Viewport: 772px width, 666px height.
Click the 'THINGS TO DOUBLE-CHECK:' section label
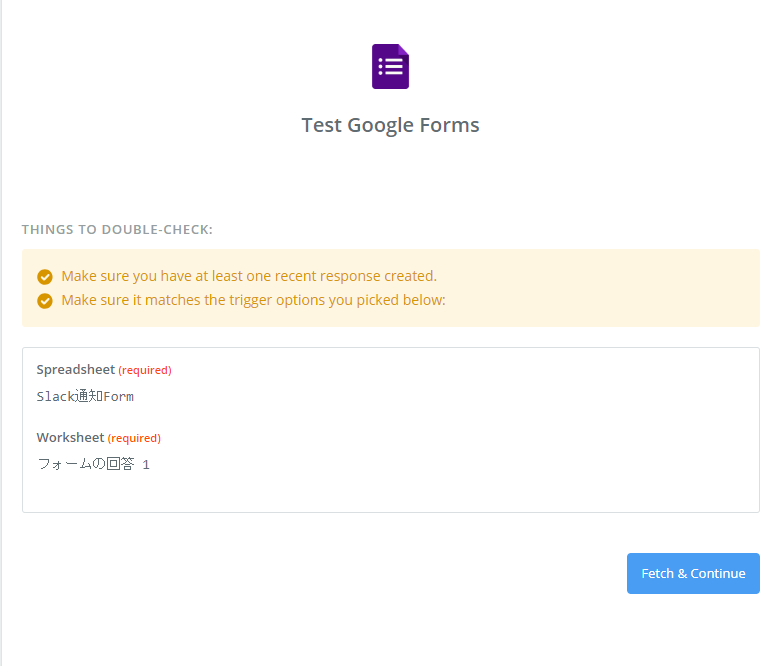(x=117, y=230)
